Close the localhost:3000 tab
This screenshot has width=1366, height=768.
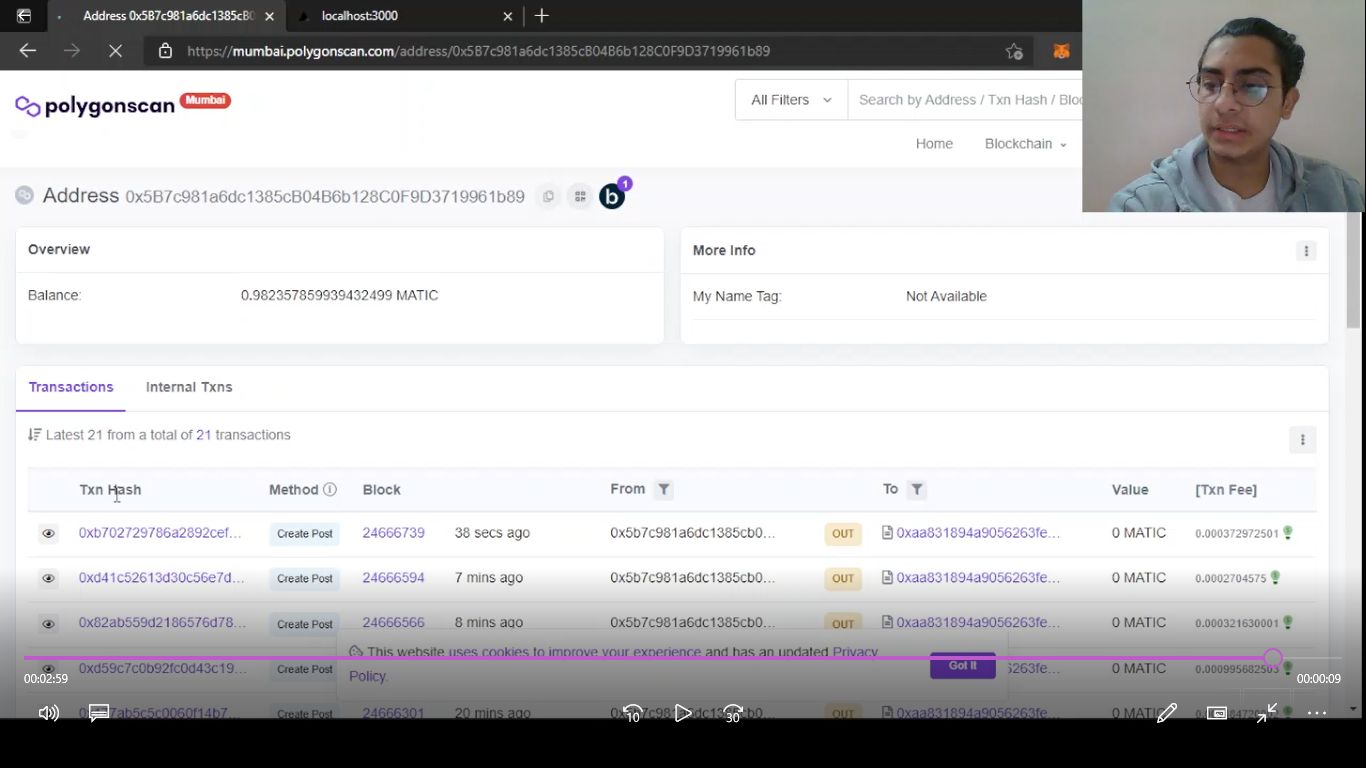click(x=507, y=16)
